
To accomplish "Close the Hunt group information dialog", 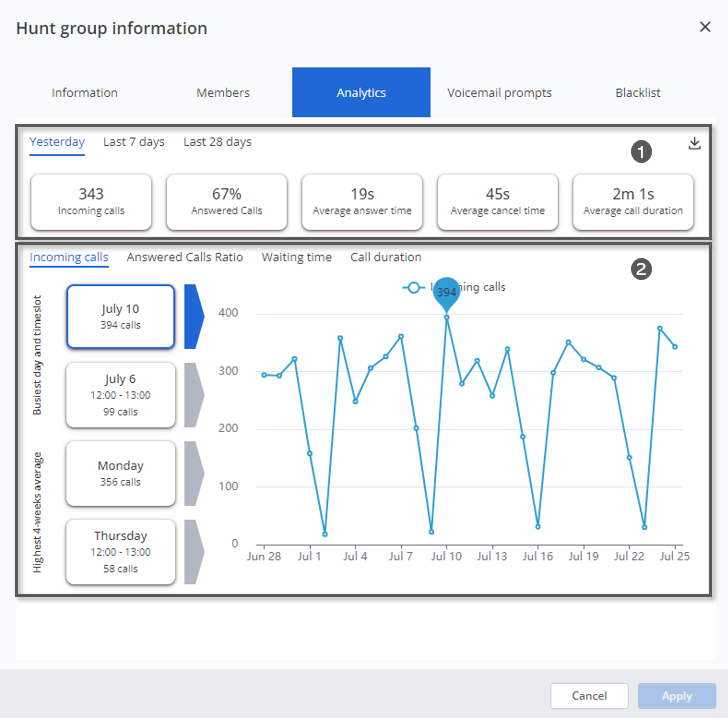I will point(705,27).
